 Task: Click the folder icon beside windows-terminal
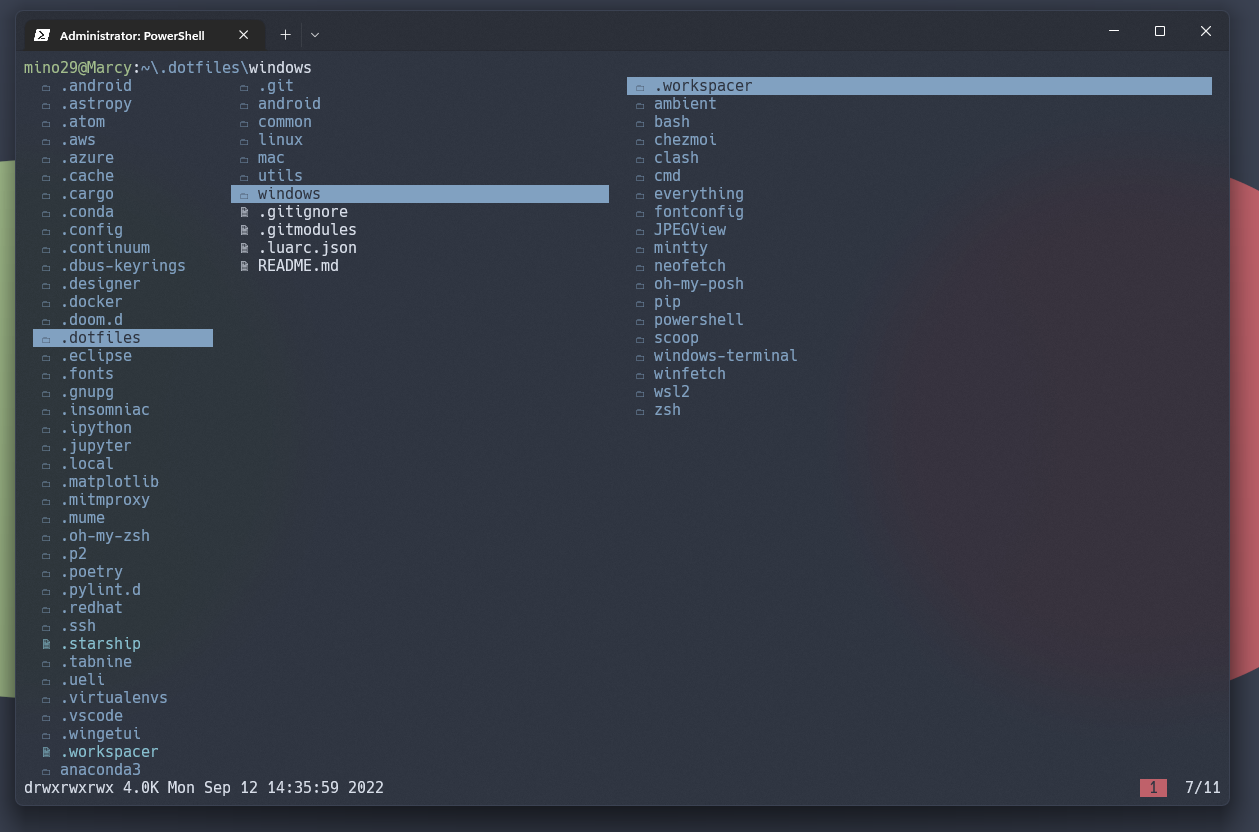pos(640,357)
